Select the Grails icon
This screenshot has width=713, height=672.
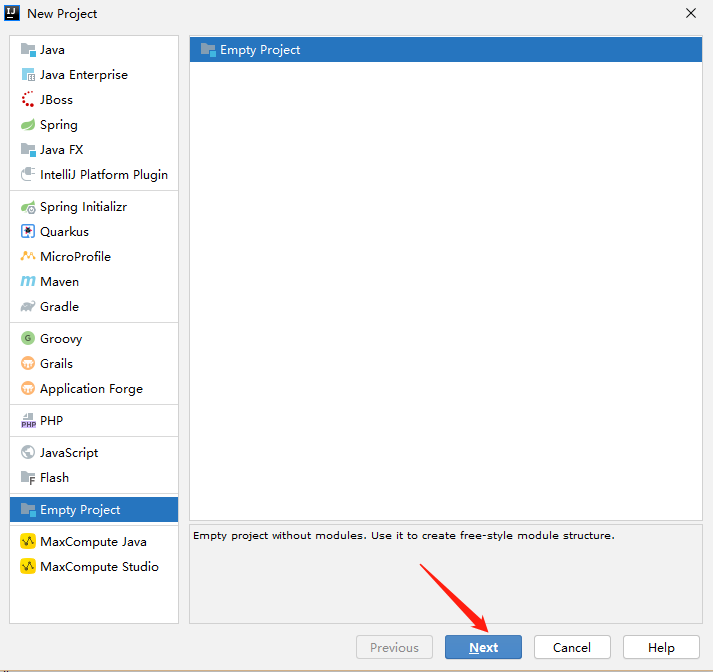tap(28, 363)
